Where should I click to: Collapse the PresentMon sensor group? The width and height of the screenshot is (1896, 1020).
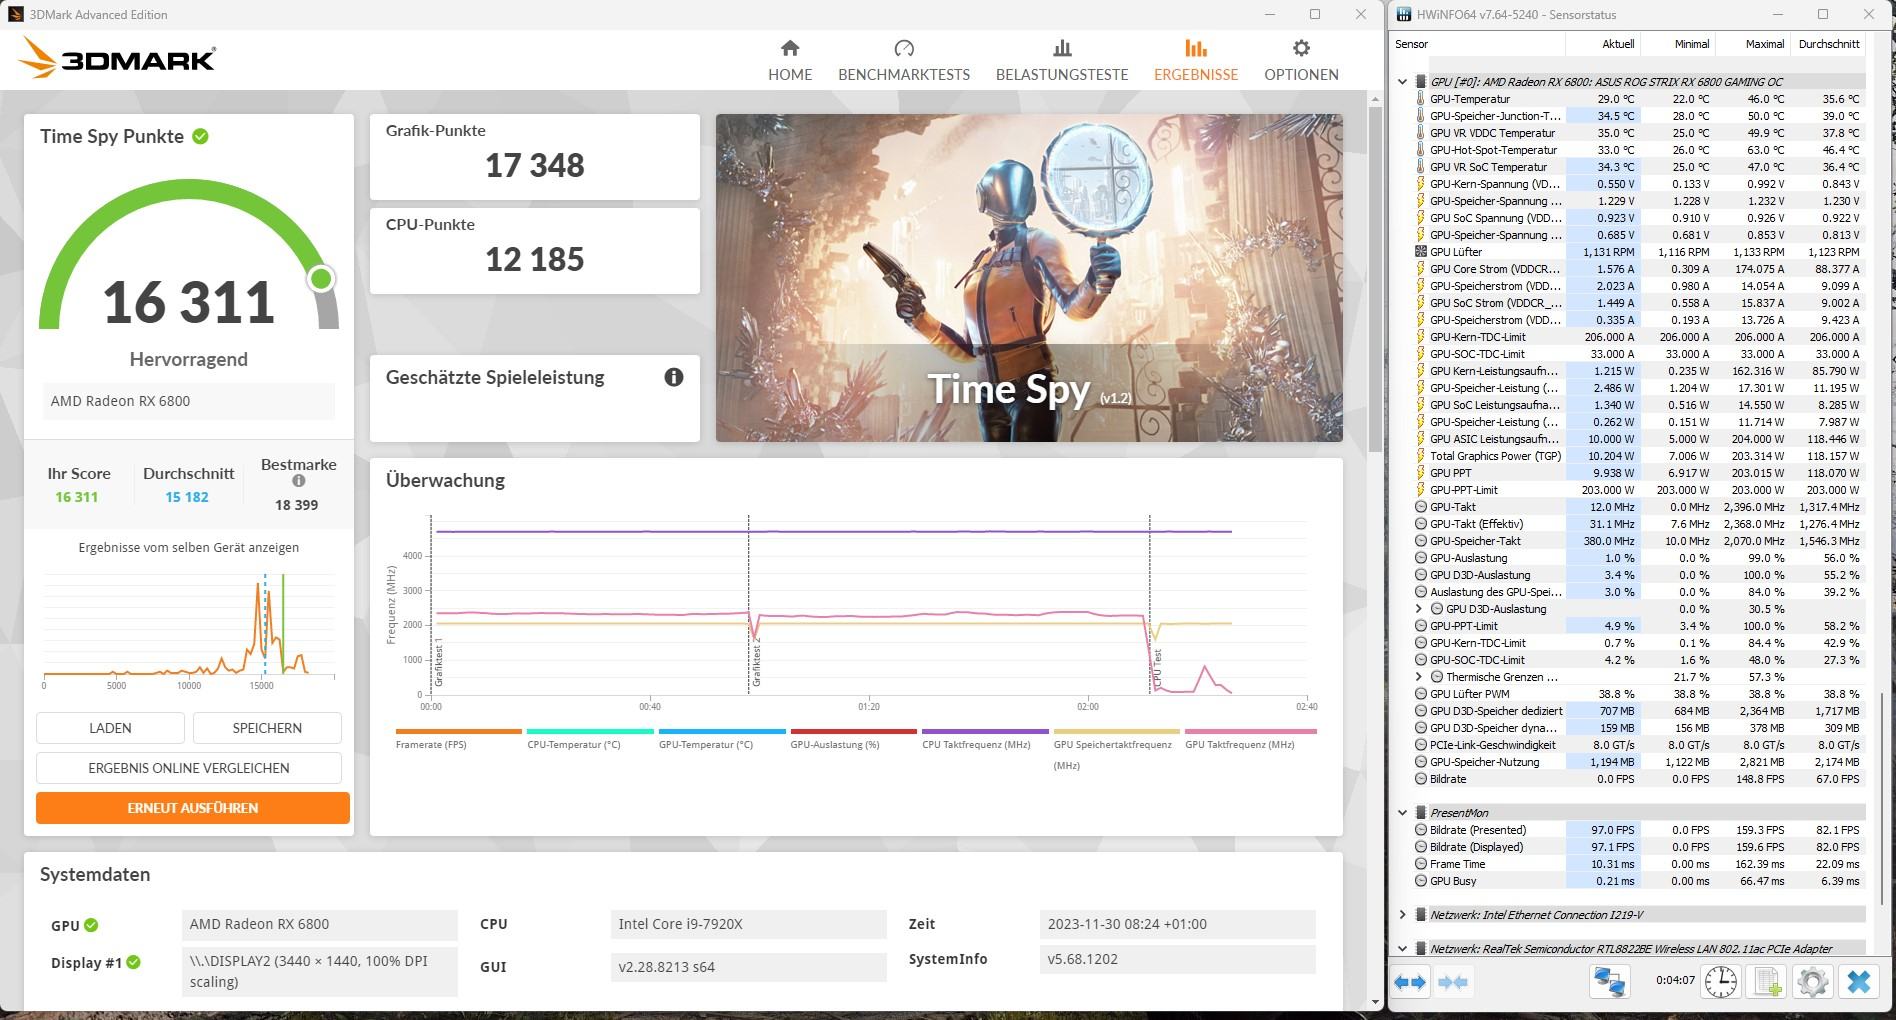tap(1403, 813)
